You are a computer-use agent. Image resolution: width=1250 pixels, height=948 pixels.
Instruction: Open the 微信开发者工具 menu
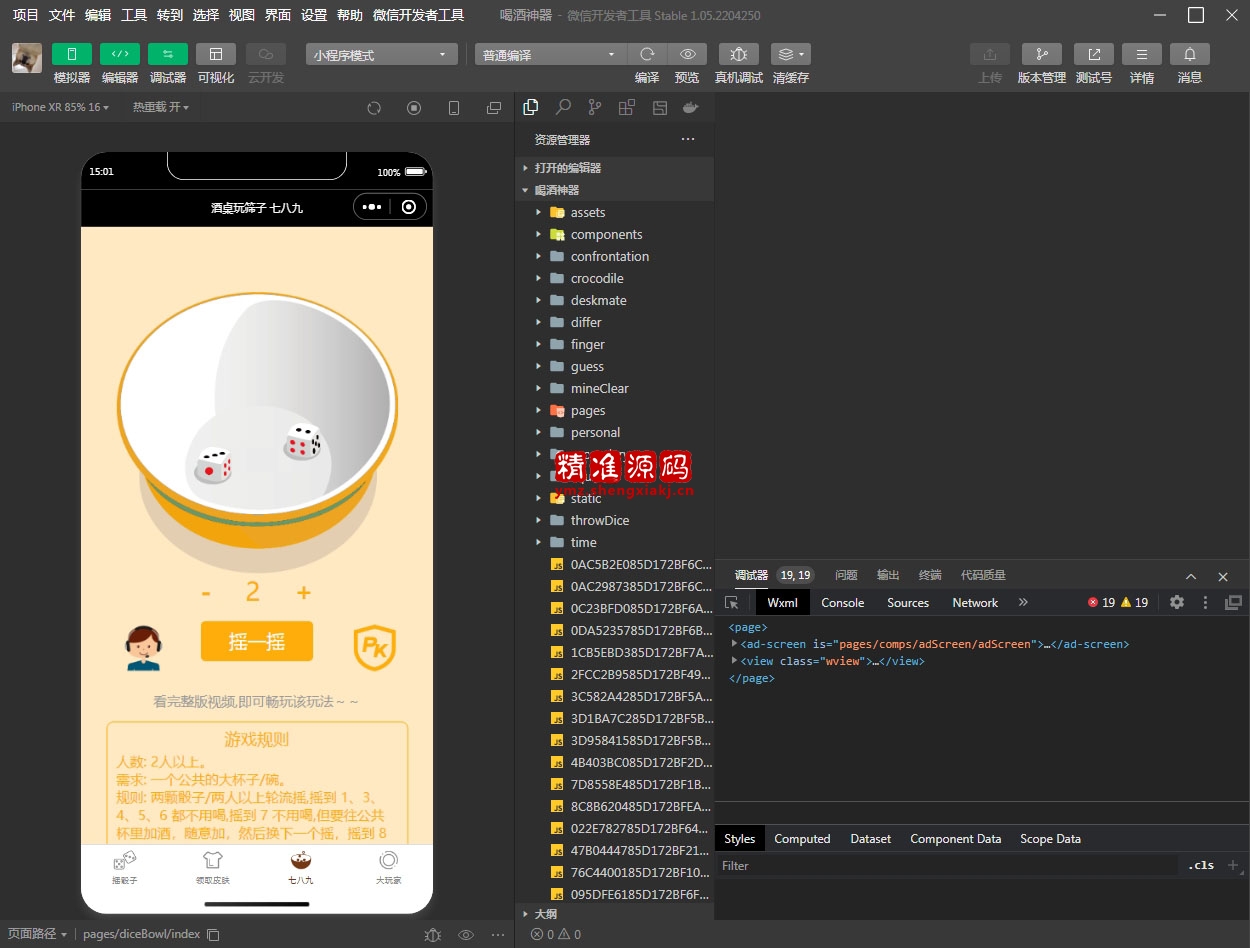(x=418, y=15)
